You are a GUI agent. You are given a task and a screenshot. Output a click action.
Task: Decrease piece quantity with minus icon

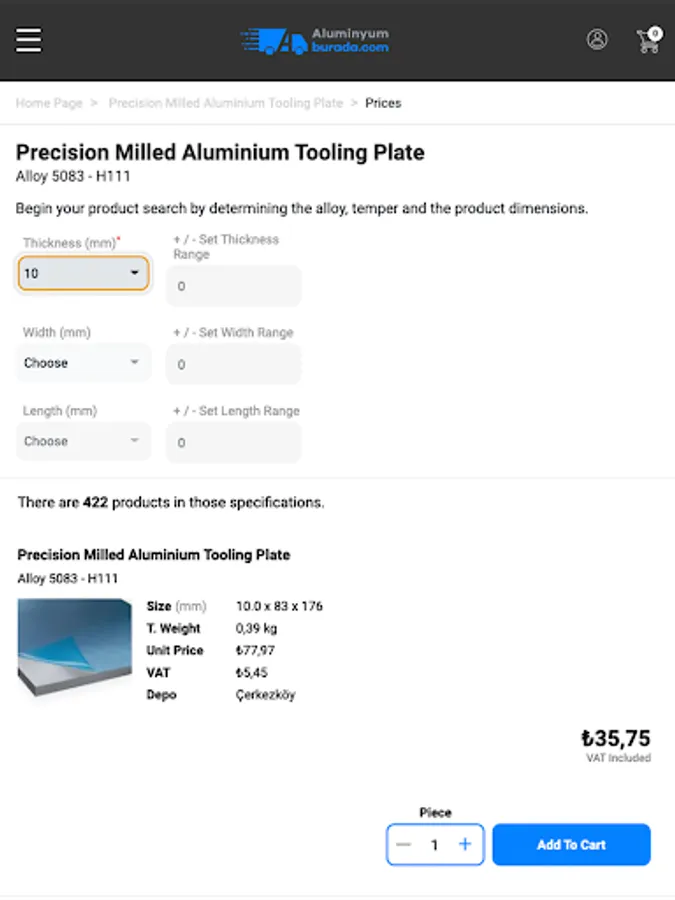404,845
